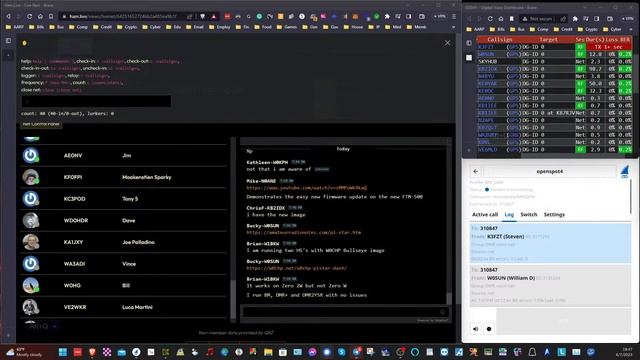Close the net control help panel with X
Viewport: 640px width, 360px height.
(447, 43)
